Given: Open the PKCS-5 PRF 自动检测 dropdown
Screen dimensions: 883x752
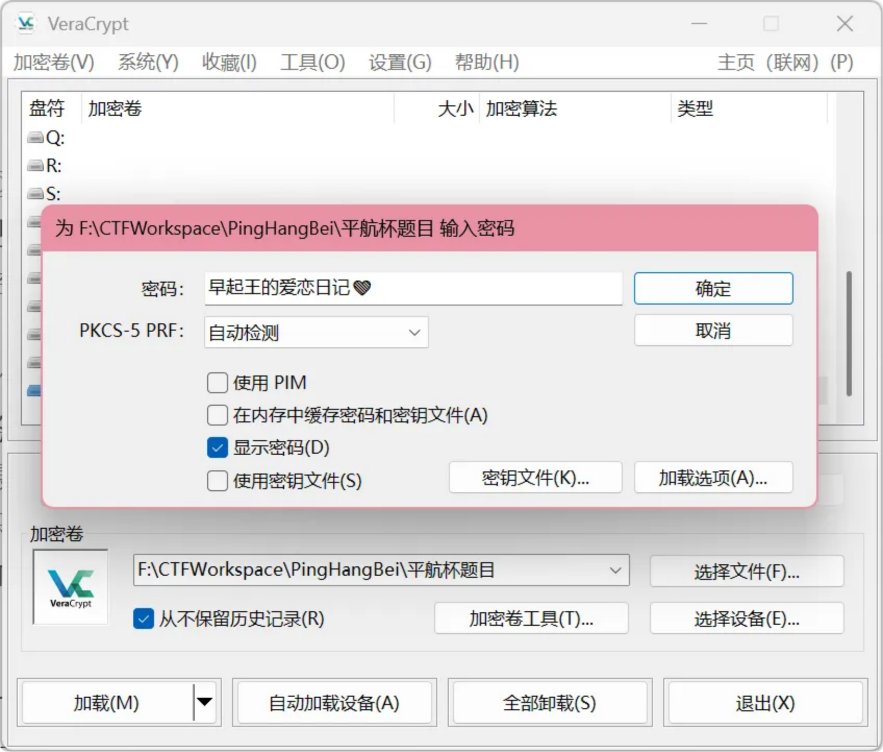Looking at the screenshot, I should point(316,332).
